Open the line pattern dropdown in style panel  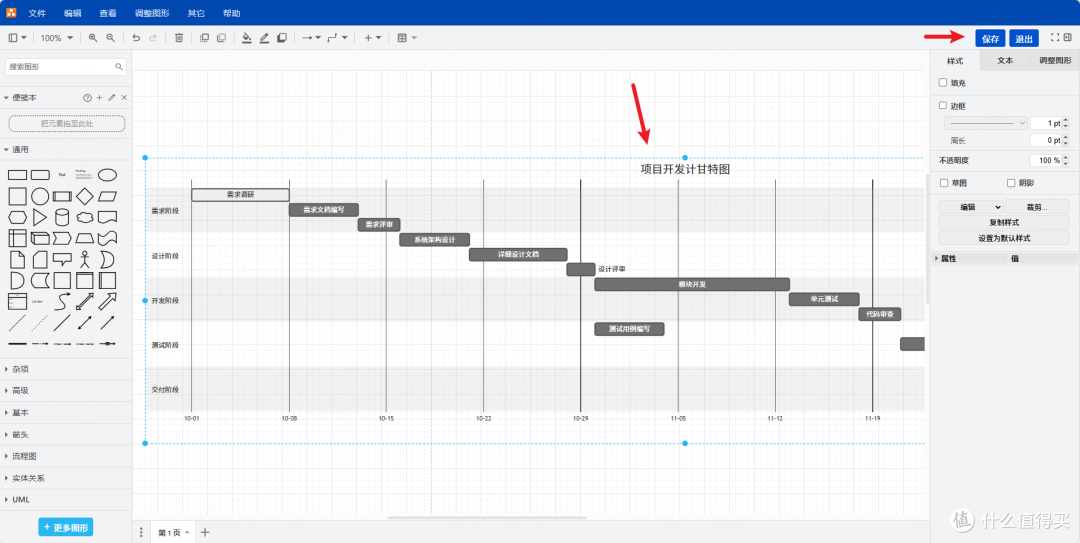click(986, 123)
